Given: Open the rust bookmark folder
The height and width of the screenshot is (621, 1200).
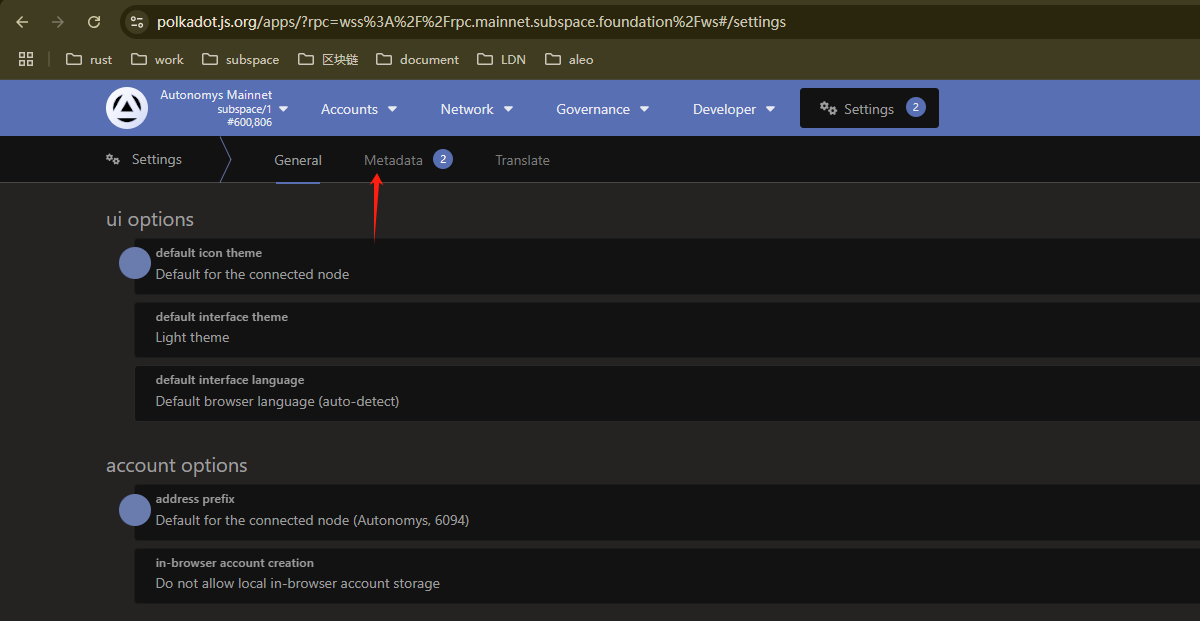Looking at the screenshot, I should pyautogui.click(x=89, y=59).
